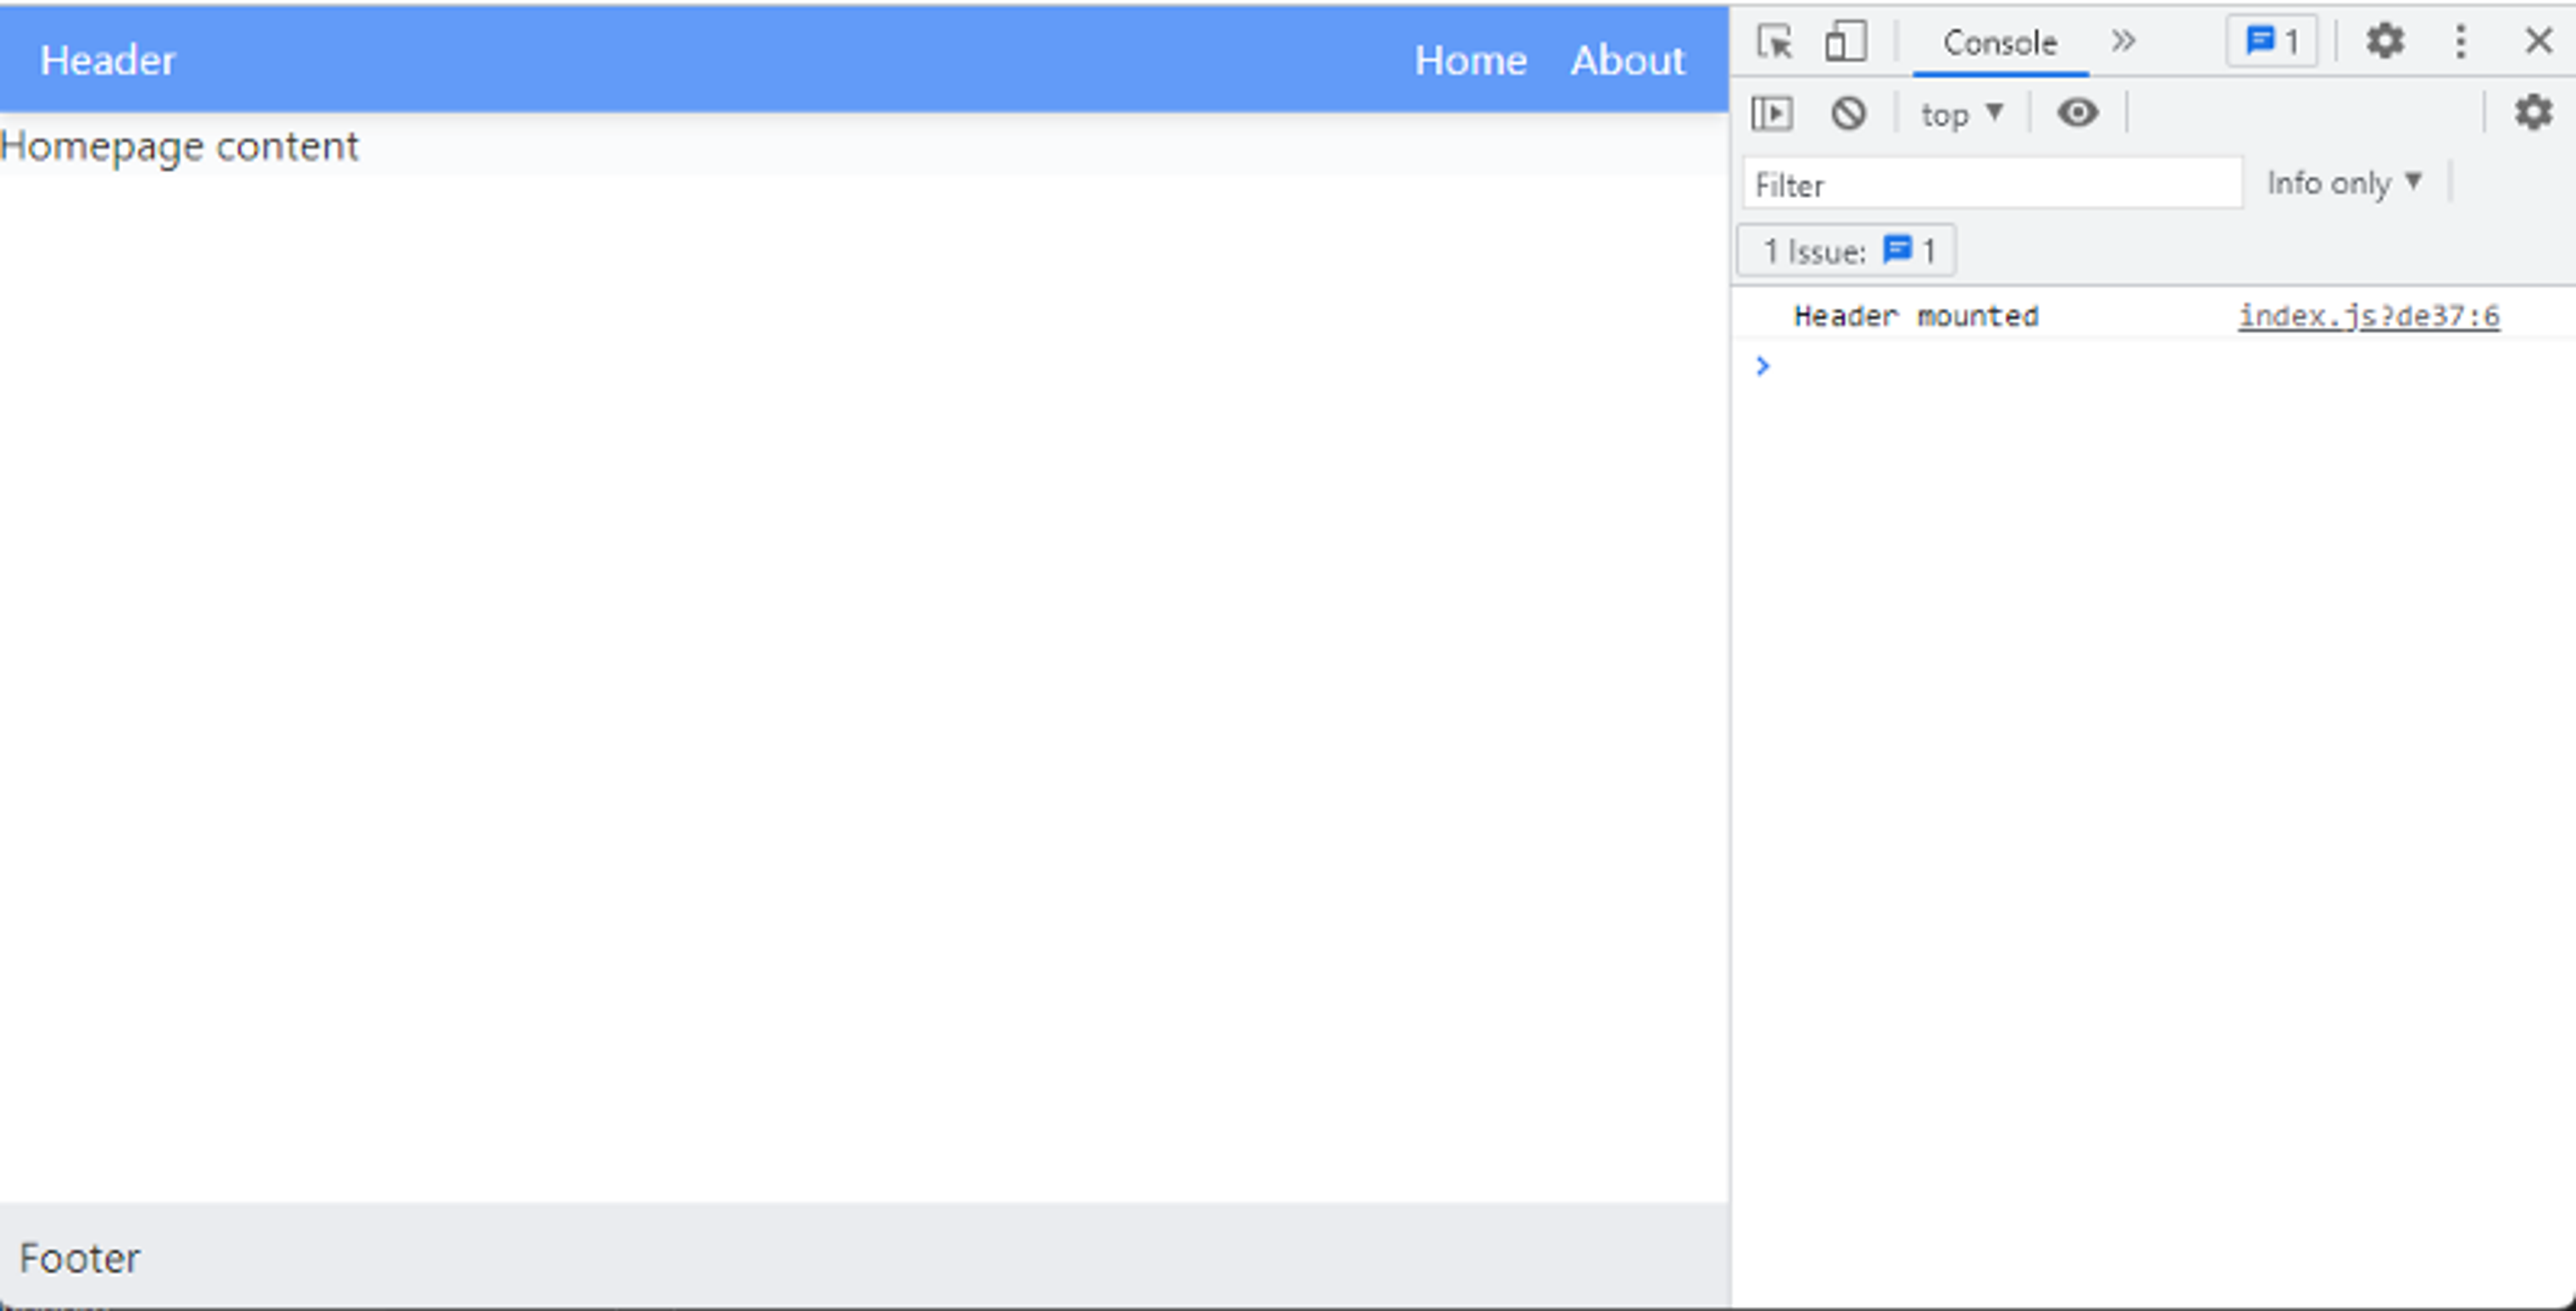The width and height of the screenshot is (2576, 1311).
Task: Click the issues counter badge in toolbar
Action: click(x=2272, y=42)
